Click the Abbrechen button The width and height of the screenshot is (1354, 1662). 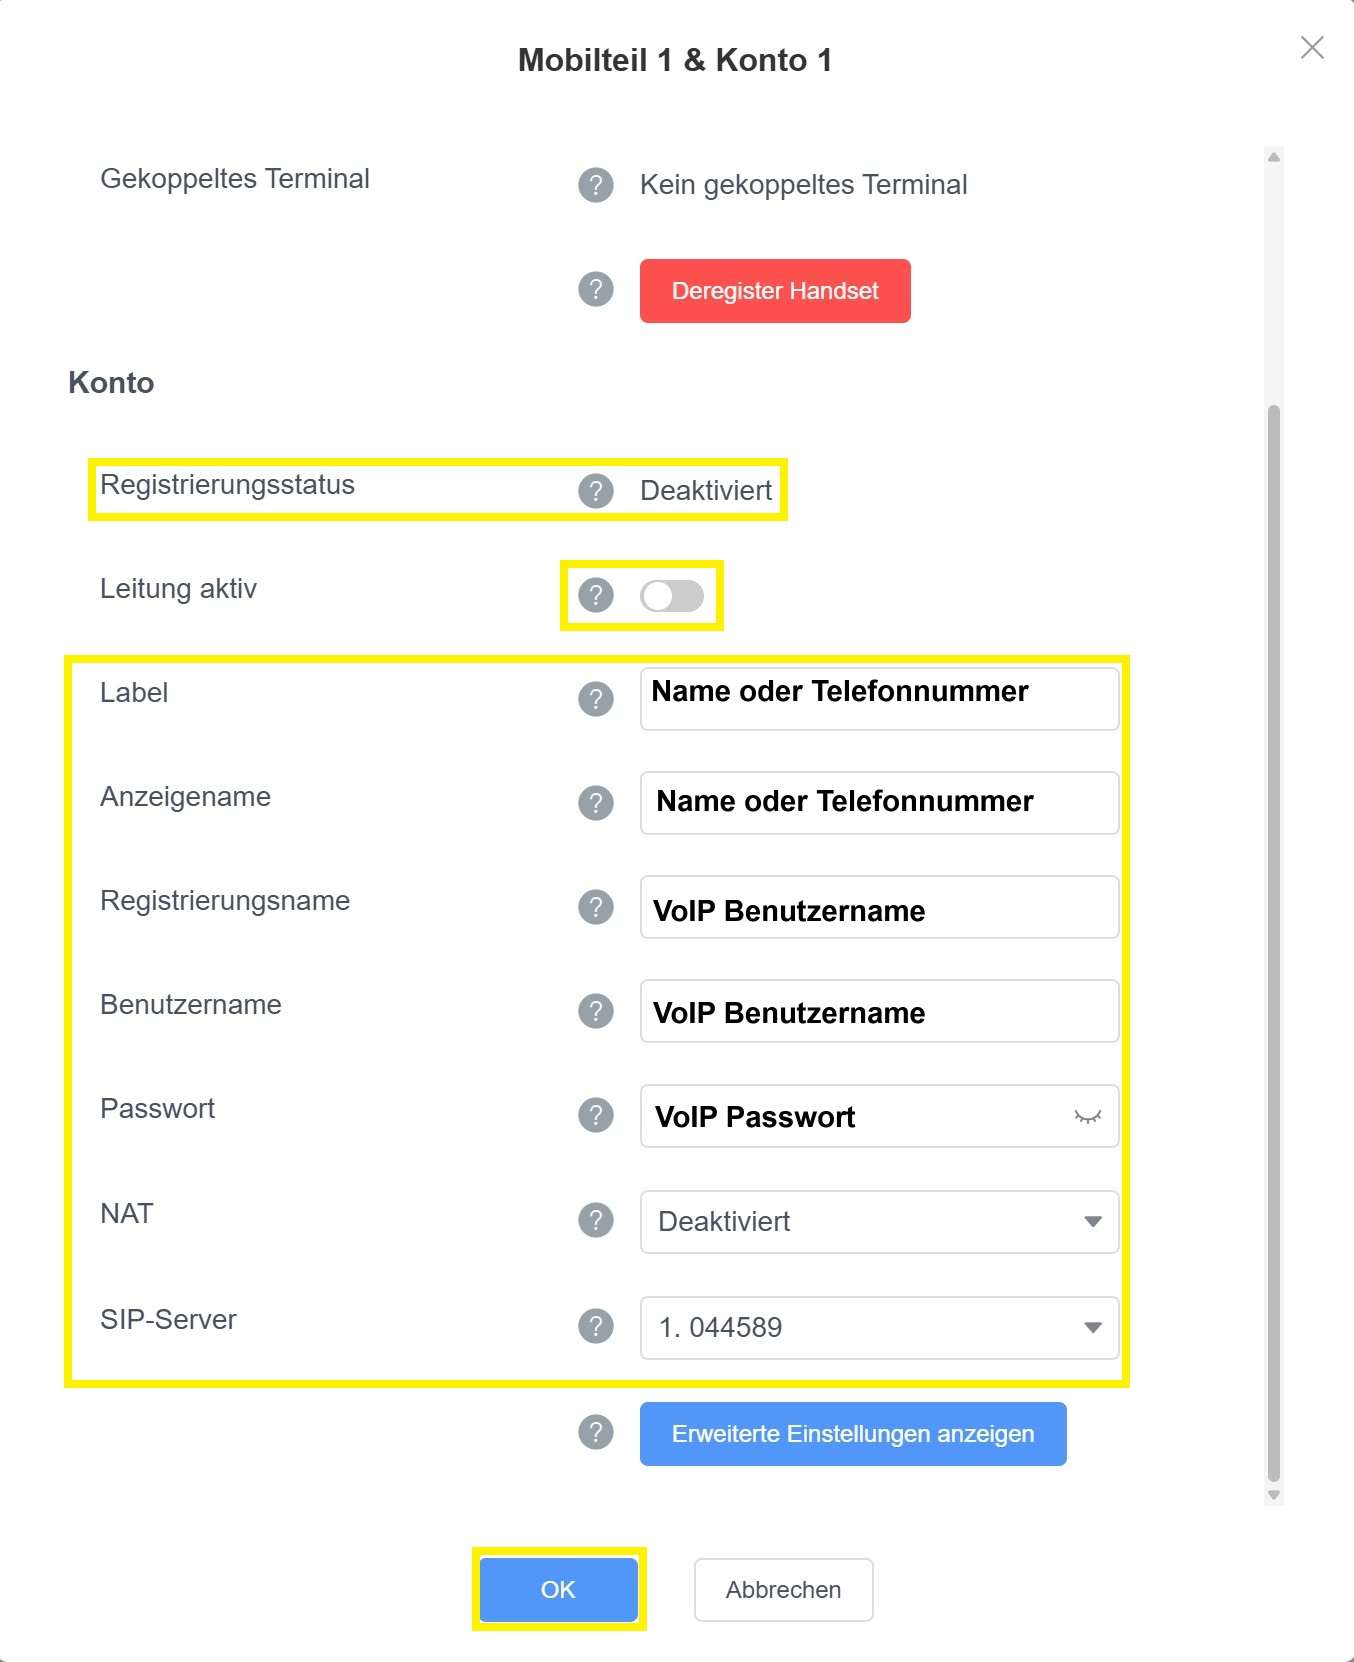[783, 1589]
